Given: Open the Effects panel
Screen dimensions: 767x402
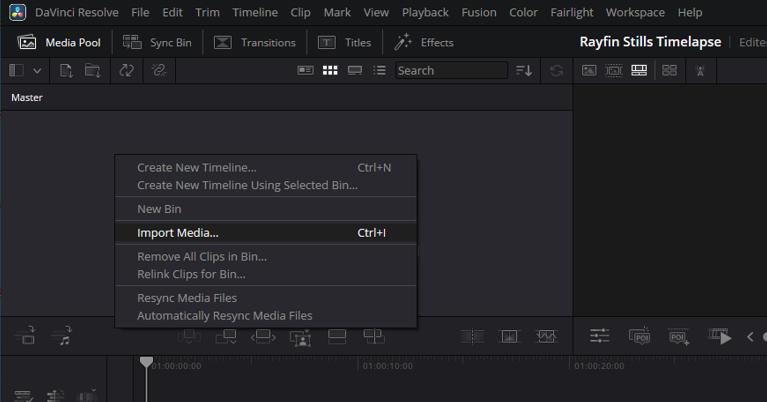Looking at the screenshot, I should coord(424,42).
